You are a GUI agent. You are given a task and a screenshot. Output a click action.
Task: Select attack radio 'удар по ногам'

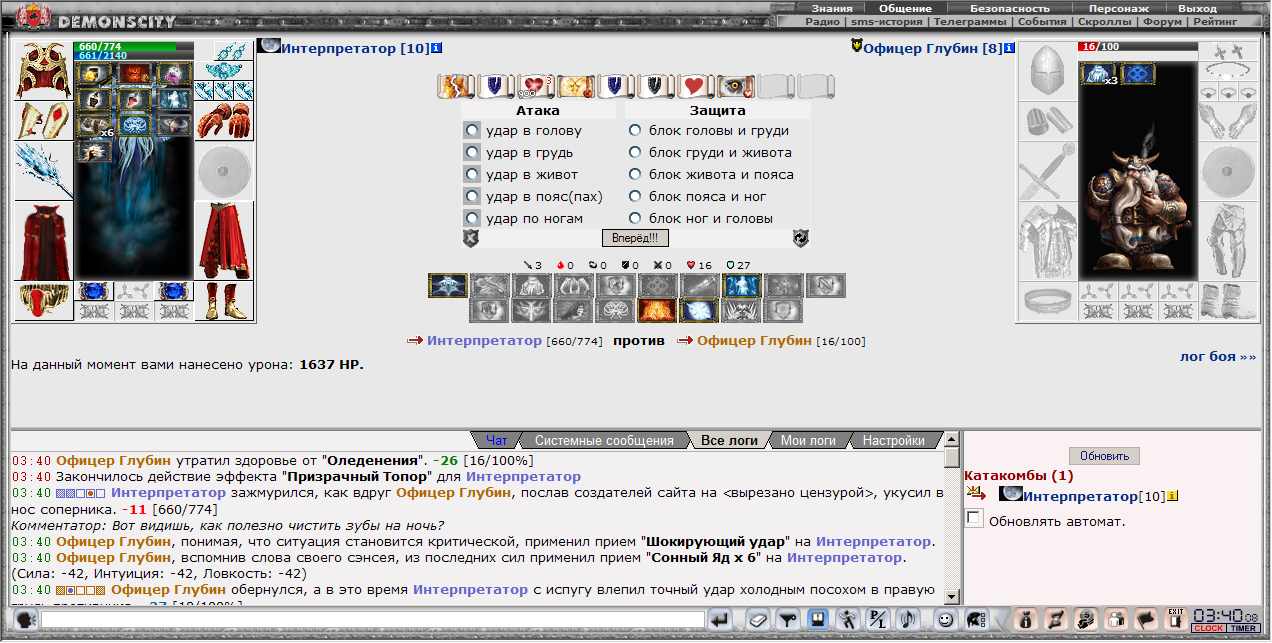tap(472, 219)
